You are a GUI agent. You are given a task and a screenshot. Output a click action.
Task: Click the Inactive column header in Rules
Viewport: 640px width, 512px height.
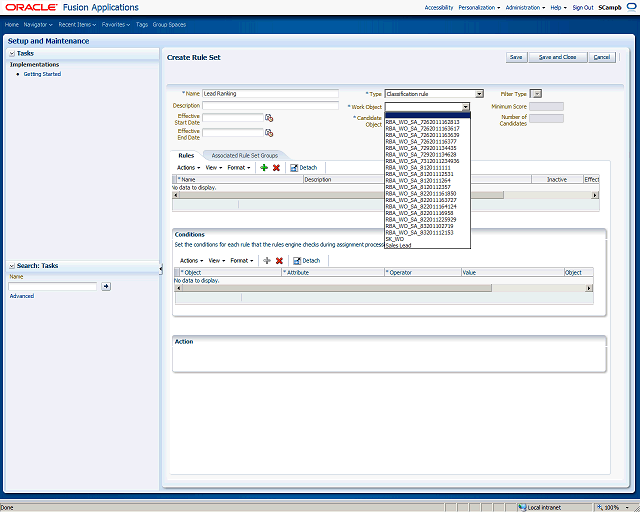[557, 179]
